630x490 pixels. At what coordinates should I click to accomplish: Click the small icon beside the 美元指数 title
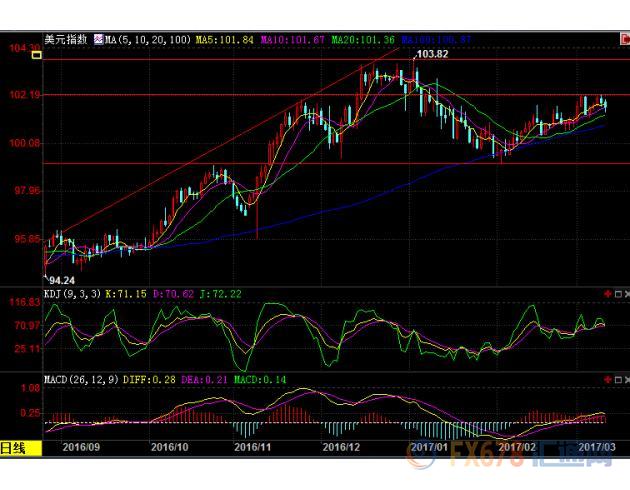point(99,40)
